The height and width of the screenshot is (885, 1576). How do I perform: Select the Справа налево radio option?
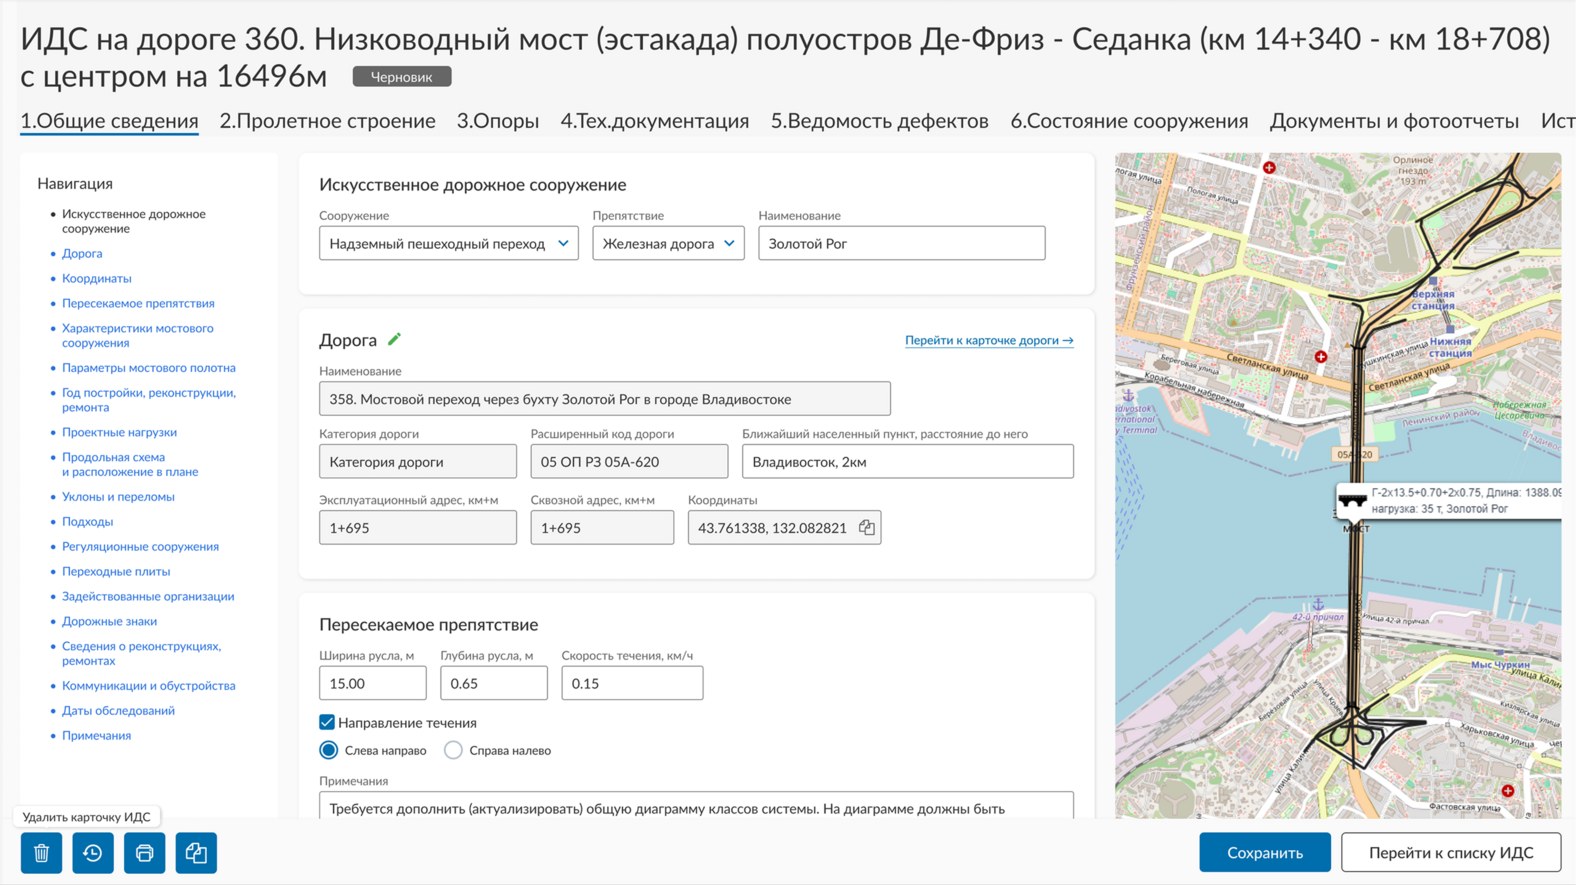(x=453, y=750)
